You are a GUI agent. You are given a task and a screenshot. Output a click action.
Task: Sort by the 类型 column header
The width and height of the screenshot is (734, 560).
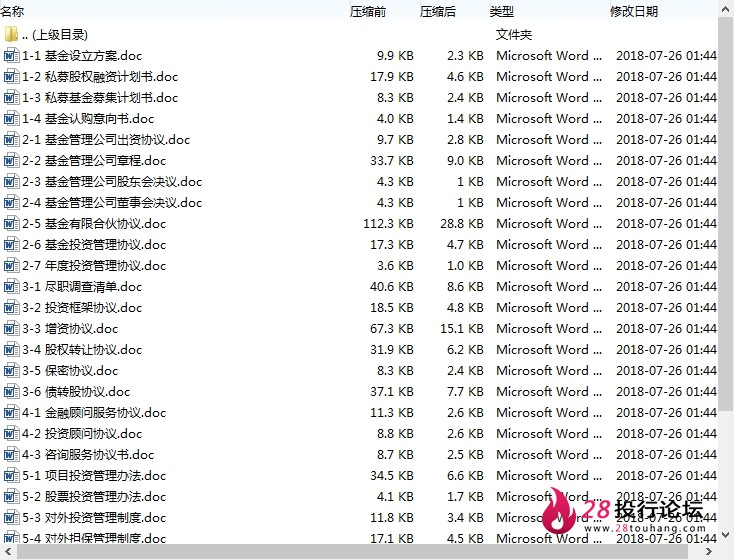click(502, 11)
